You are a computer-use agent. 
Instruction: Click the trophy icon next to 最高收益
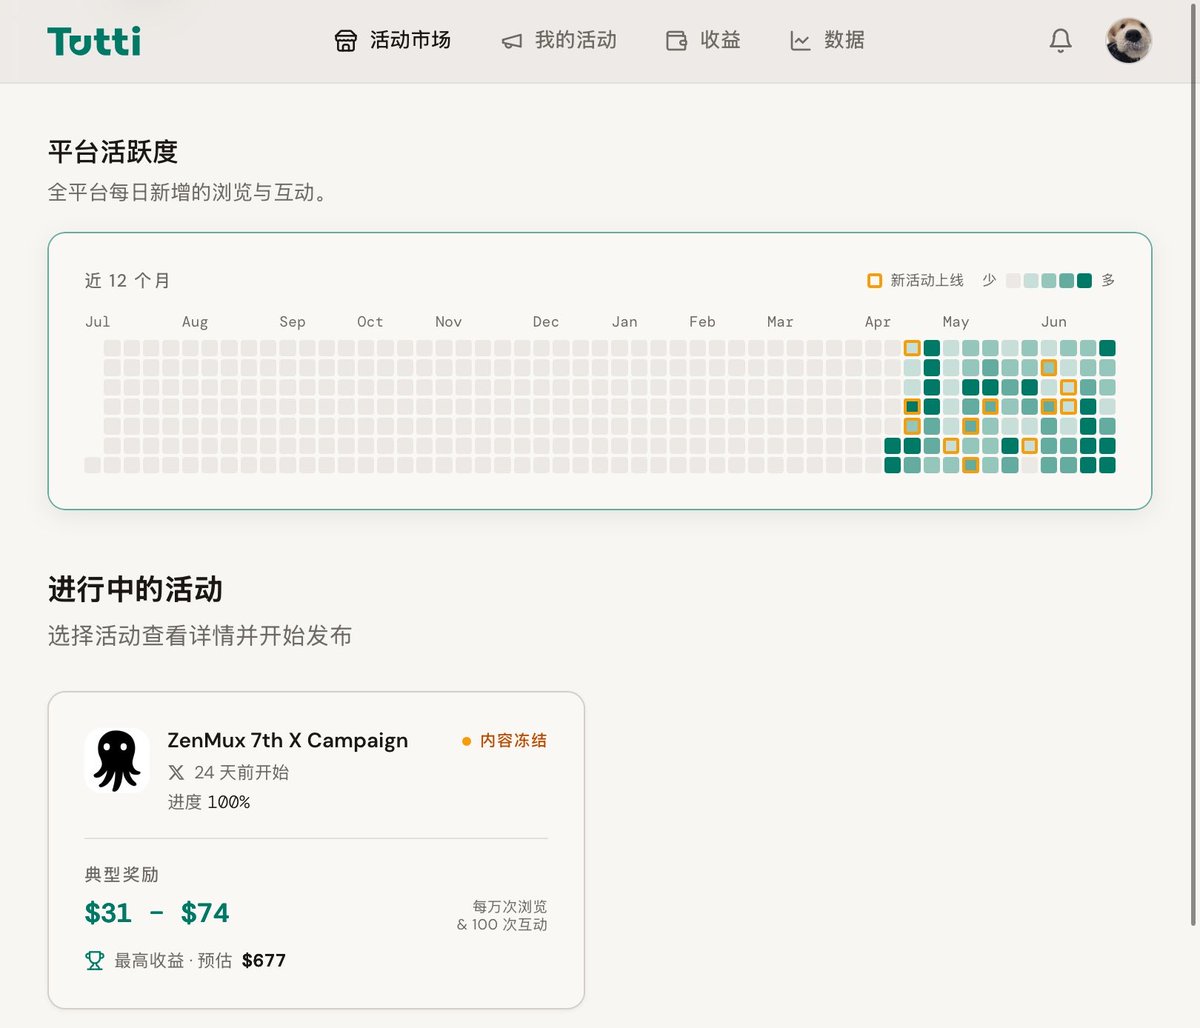coord(95,961)
